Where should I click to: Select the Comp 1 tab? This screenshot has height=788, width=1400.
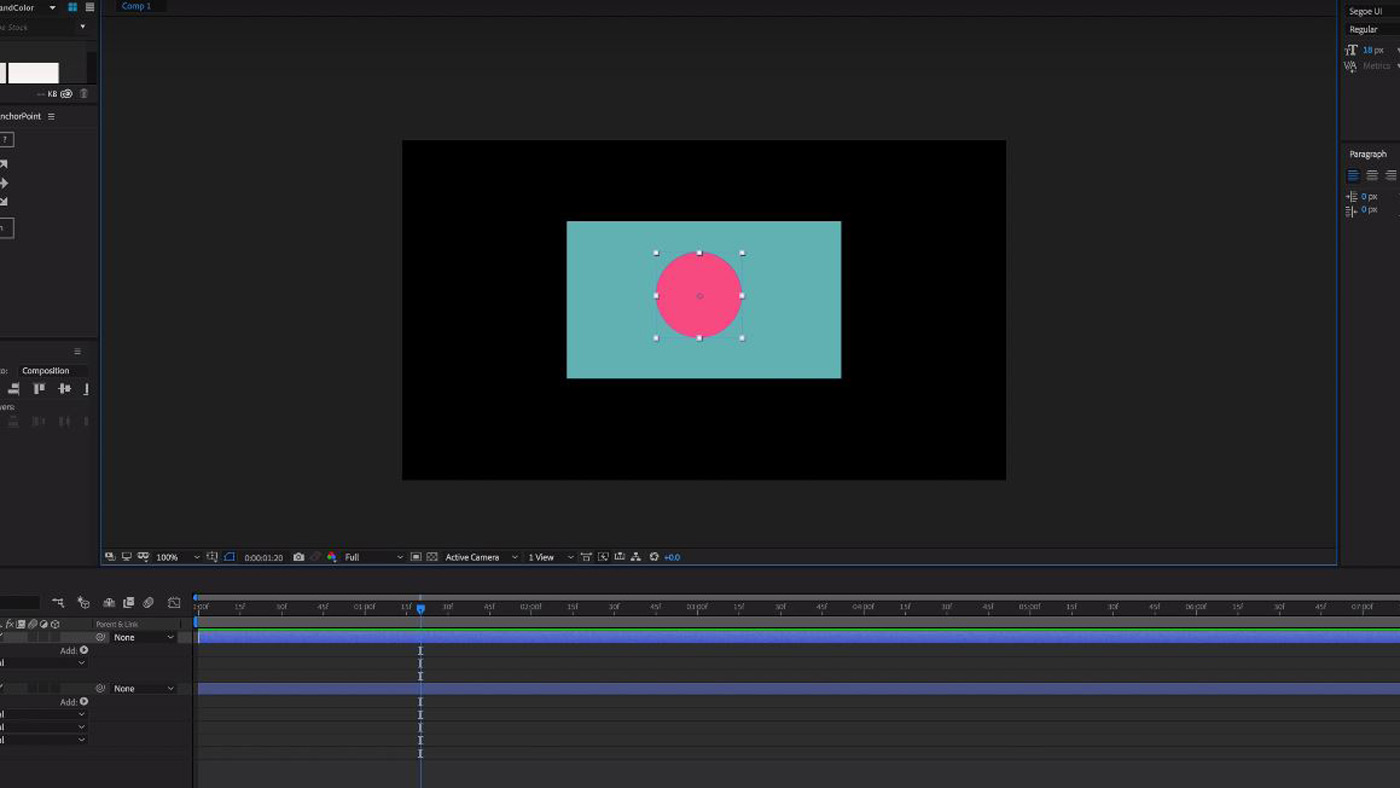(x=137, y=6)
